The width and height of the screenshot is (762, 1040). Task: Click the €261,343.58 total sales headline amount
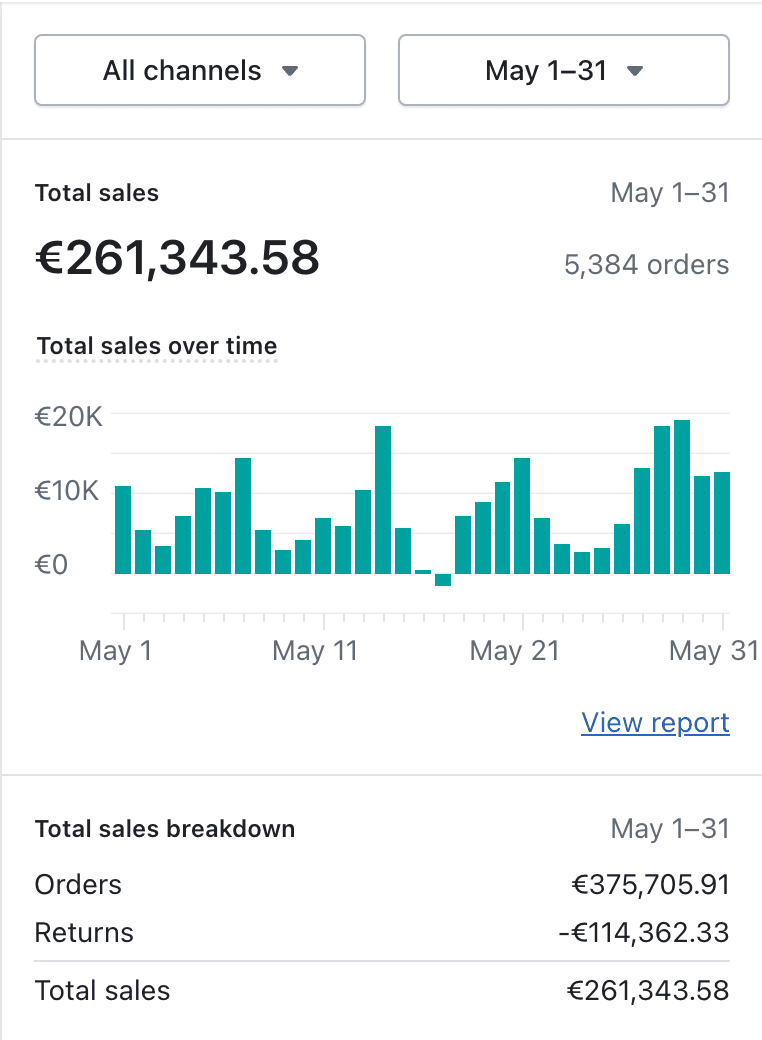click(x=178, y=257)
